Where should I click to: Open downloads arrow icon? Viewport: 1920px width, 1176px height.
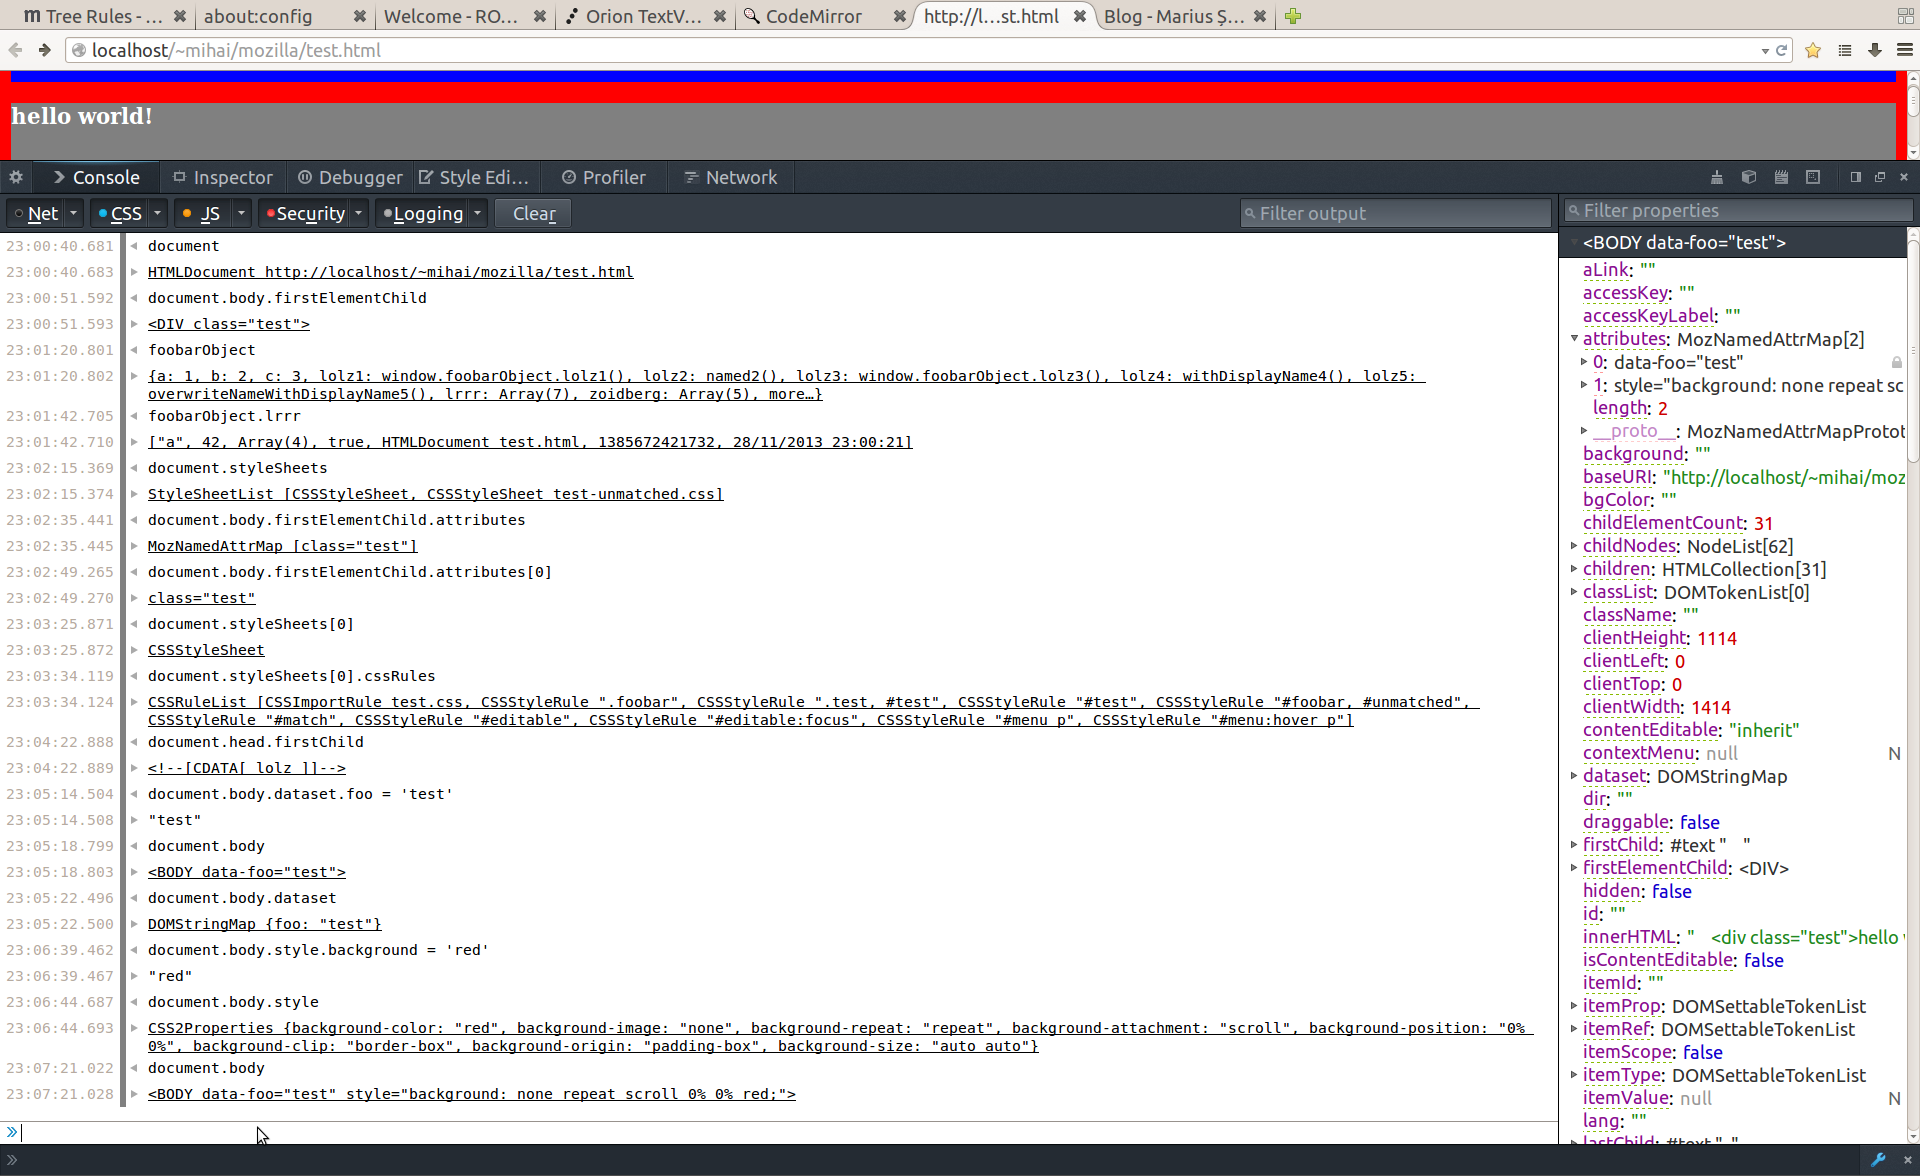1875,51
